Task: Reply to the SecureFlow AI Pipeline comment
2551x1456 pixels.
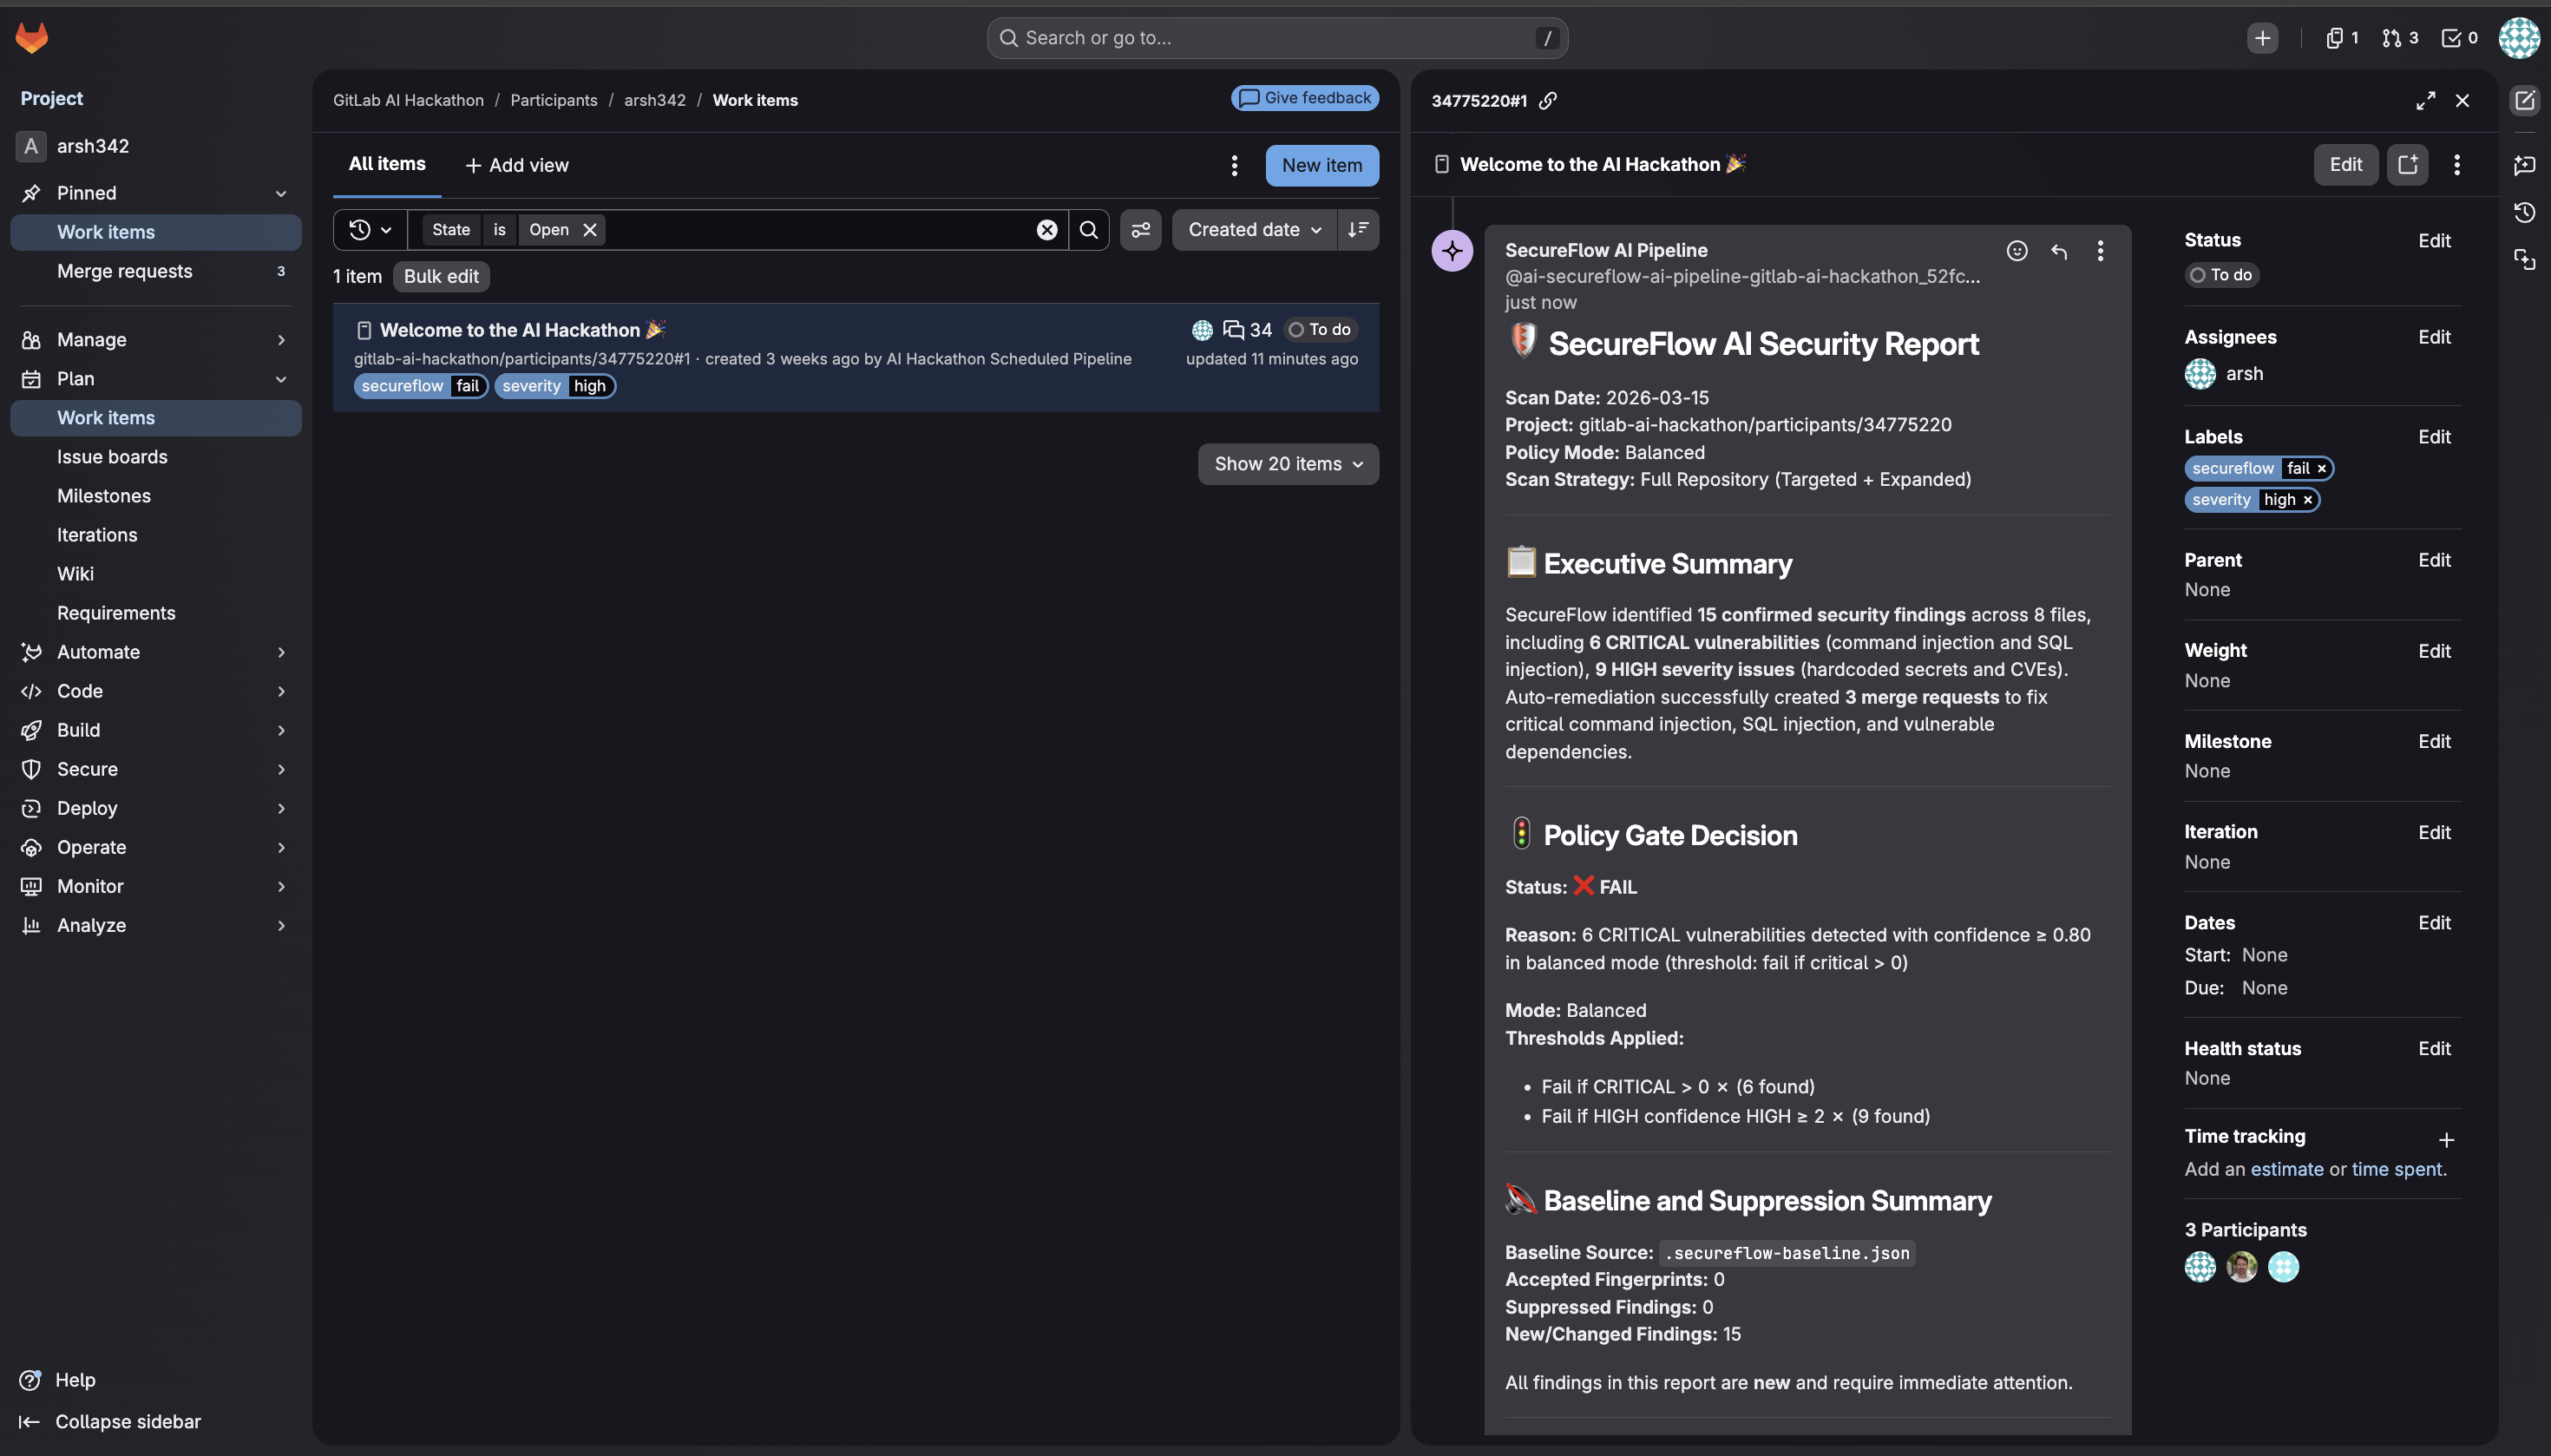Action: (2059, 251)
